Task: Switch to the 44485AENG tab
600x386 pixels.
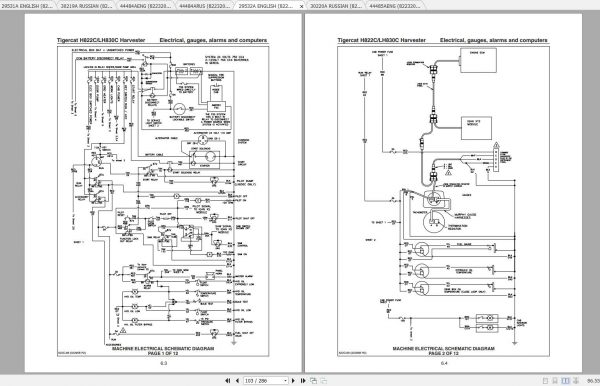Action: tap(395, 6)
